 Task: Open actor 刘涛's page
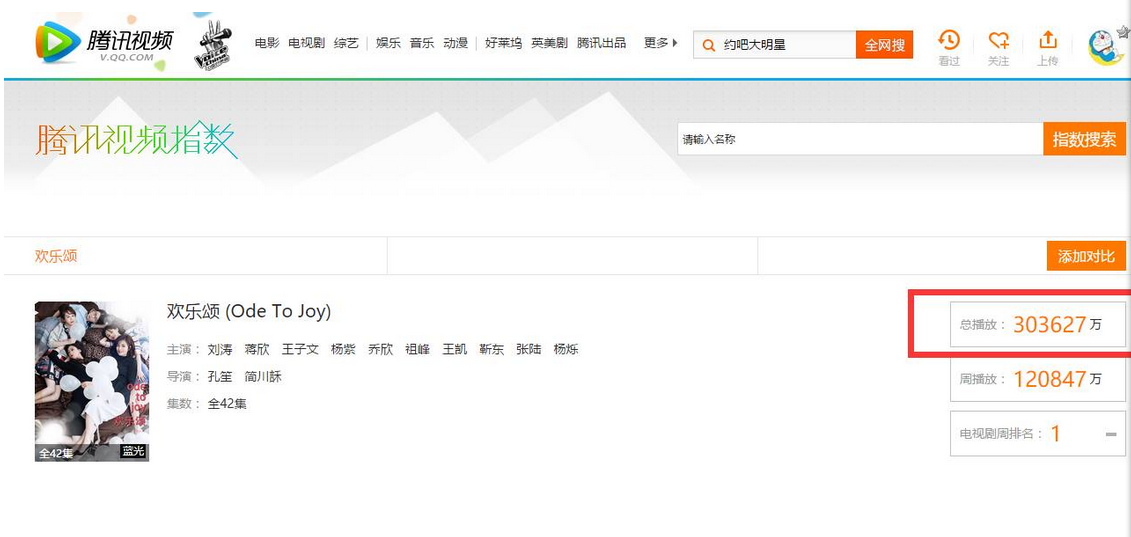tap(220, 350)
